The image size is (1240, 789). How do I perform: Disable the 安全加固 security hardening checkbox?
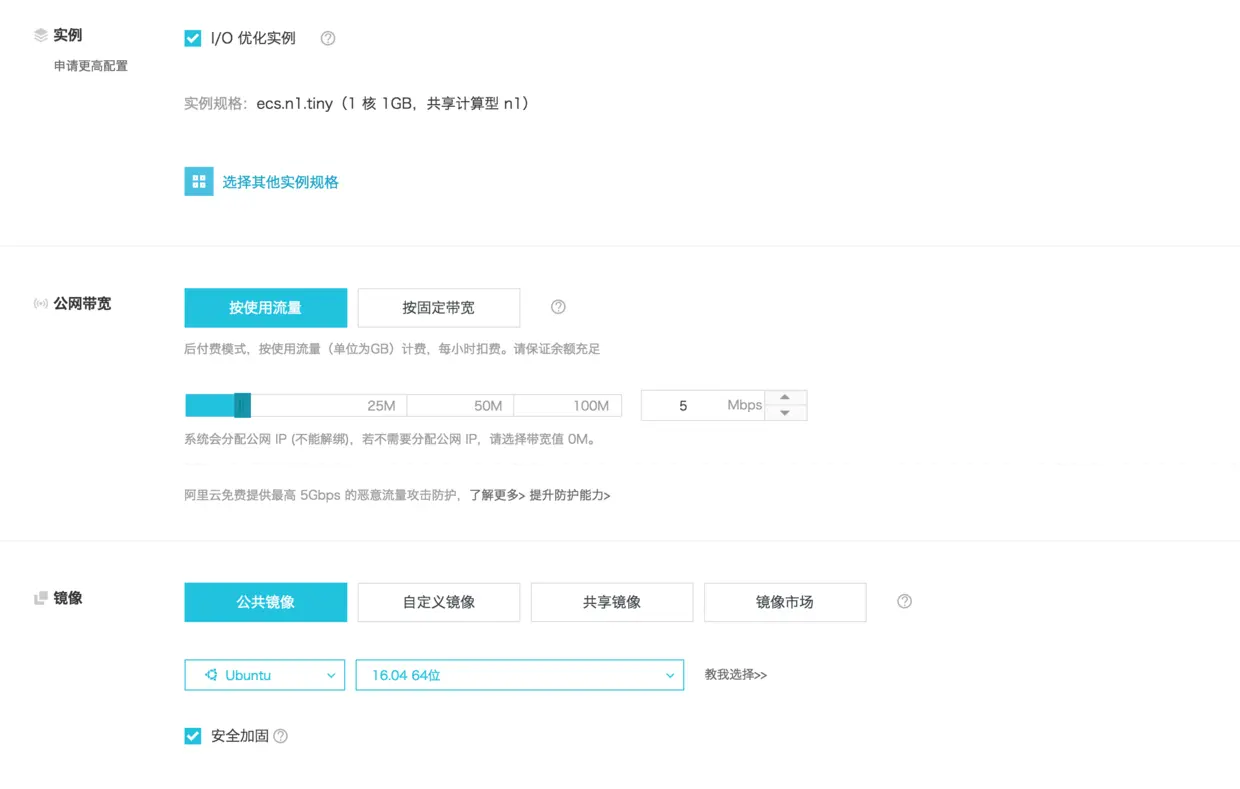192,735
